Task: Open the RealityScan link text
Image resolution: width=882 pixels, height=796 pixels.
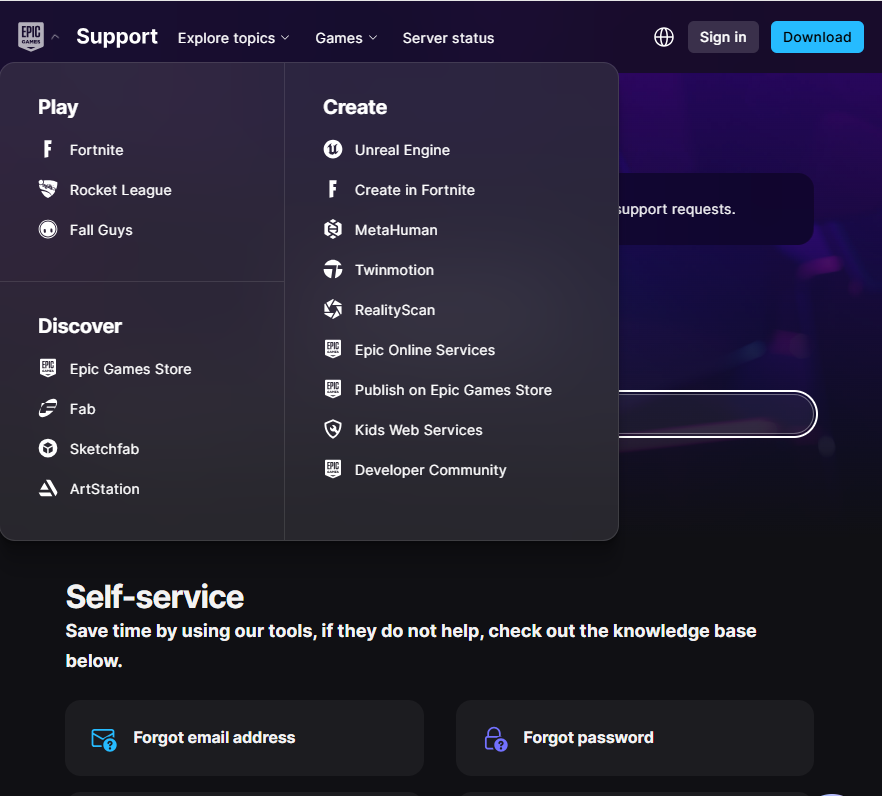Action: (x=395, y=310)
